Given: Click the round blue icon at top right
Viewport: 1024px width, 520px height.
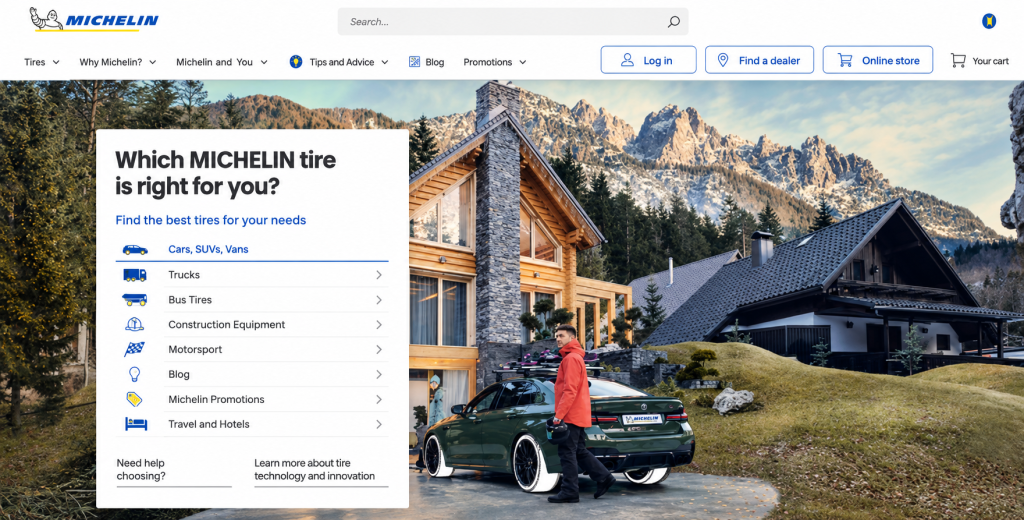Looking at the screenshot, I should [989, 22].
